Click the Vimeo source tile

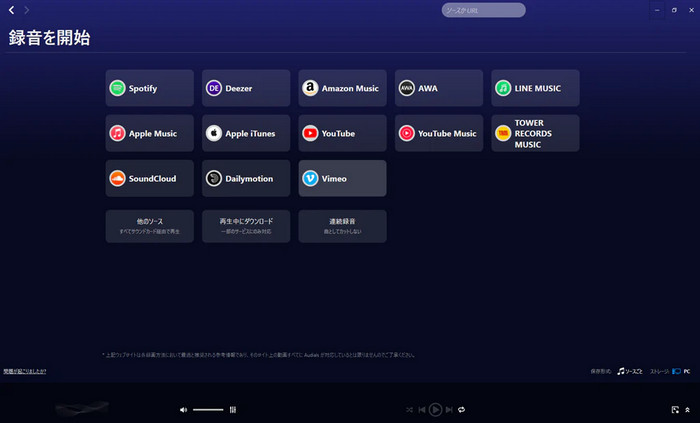[x=342, y=178]
